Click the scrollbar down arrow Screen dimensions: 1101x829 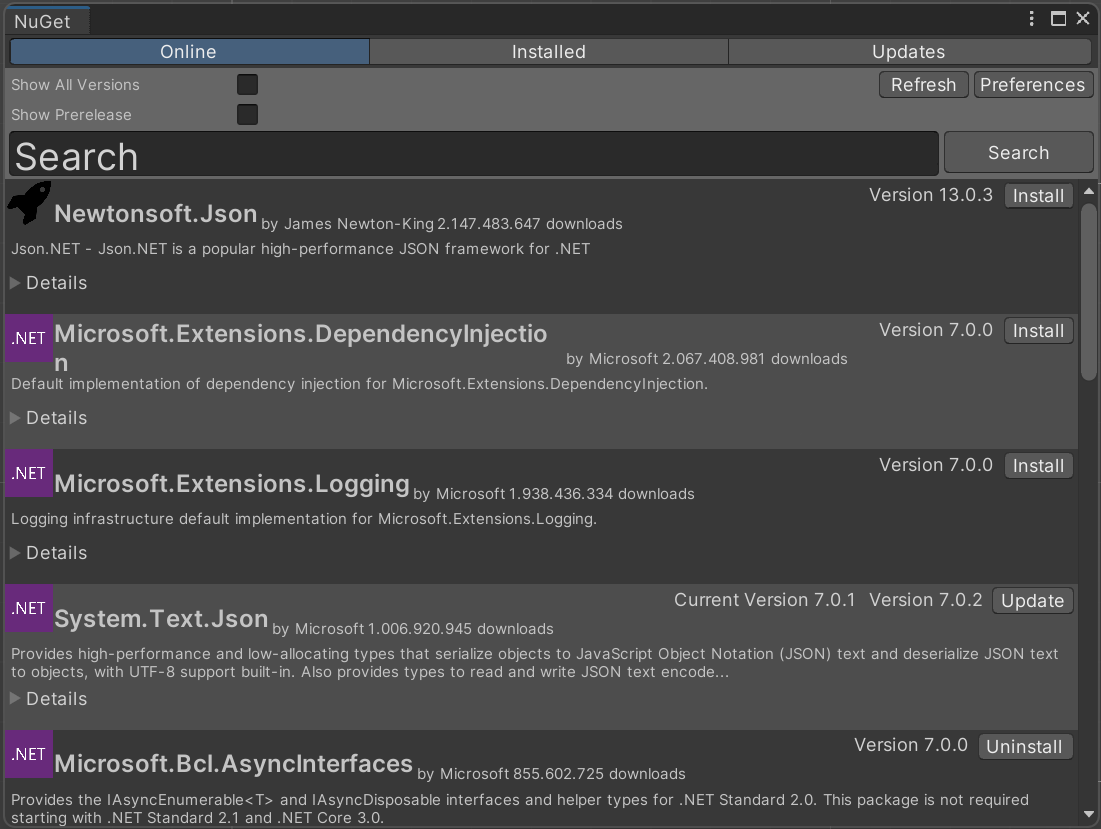(x=1088, y=814)
